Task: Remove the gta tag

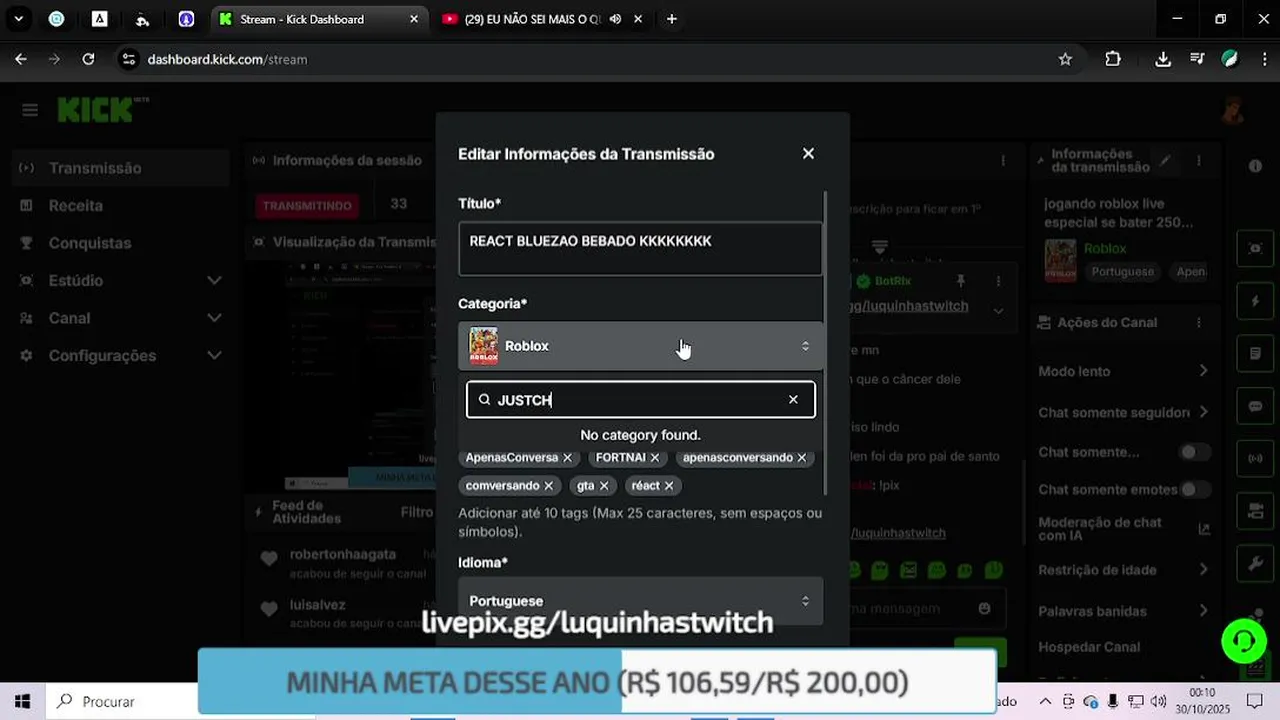Action: [603, 485]
